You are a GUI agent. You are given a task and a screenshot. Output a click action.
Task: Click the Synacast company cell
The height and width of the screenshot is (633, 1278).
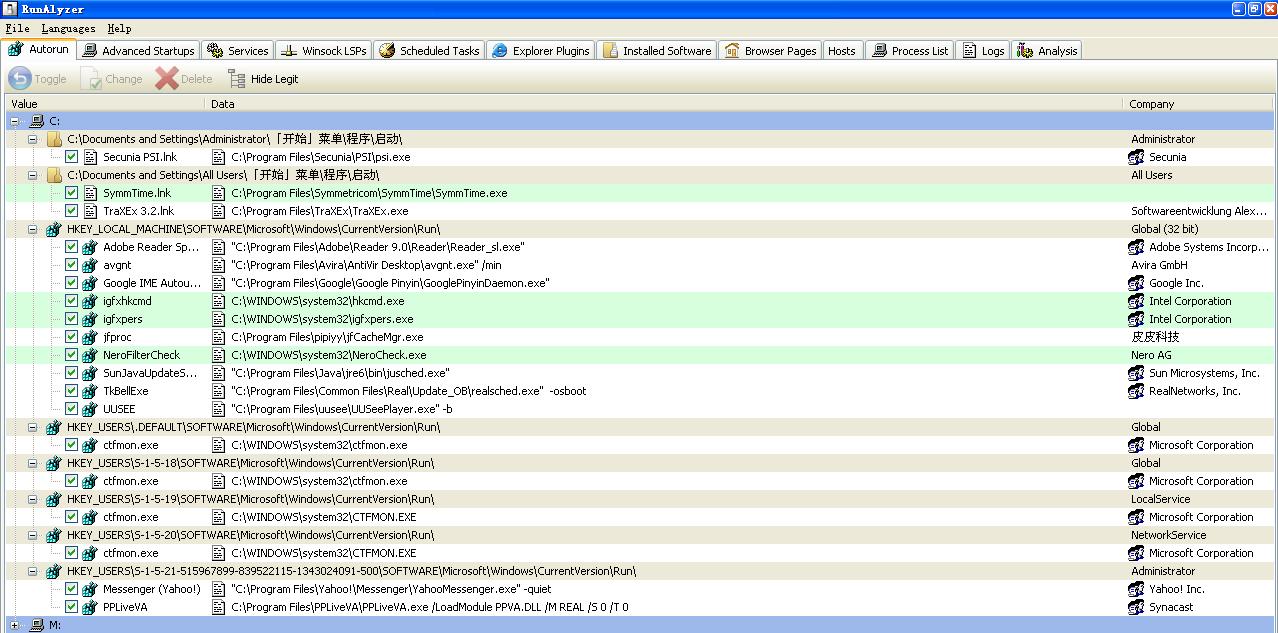click(x=1171, y=607)
